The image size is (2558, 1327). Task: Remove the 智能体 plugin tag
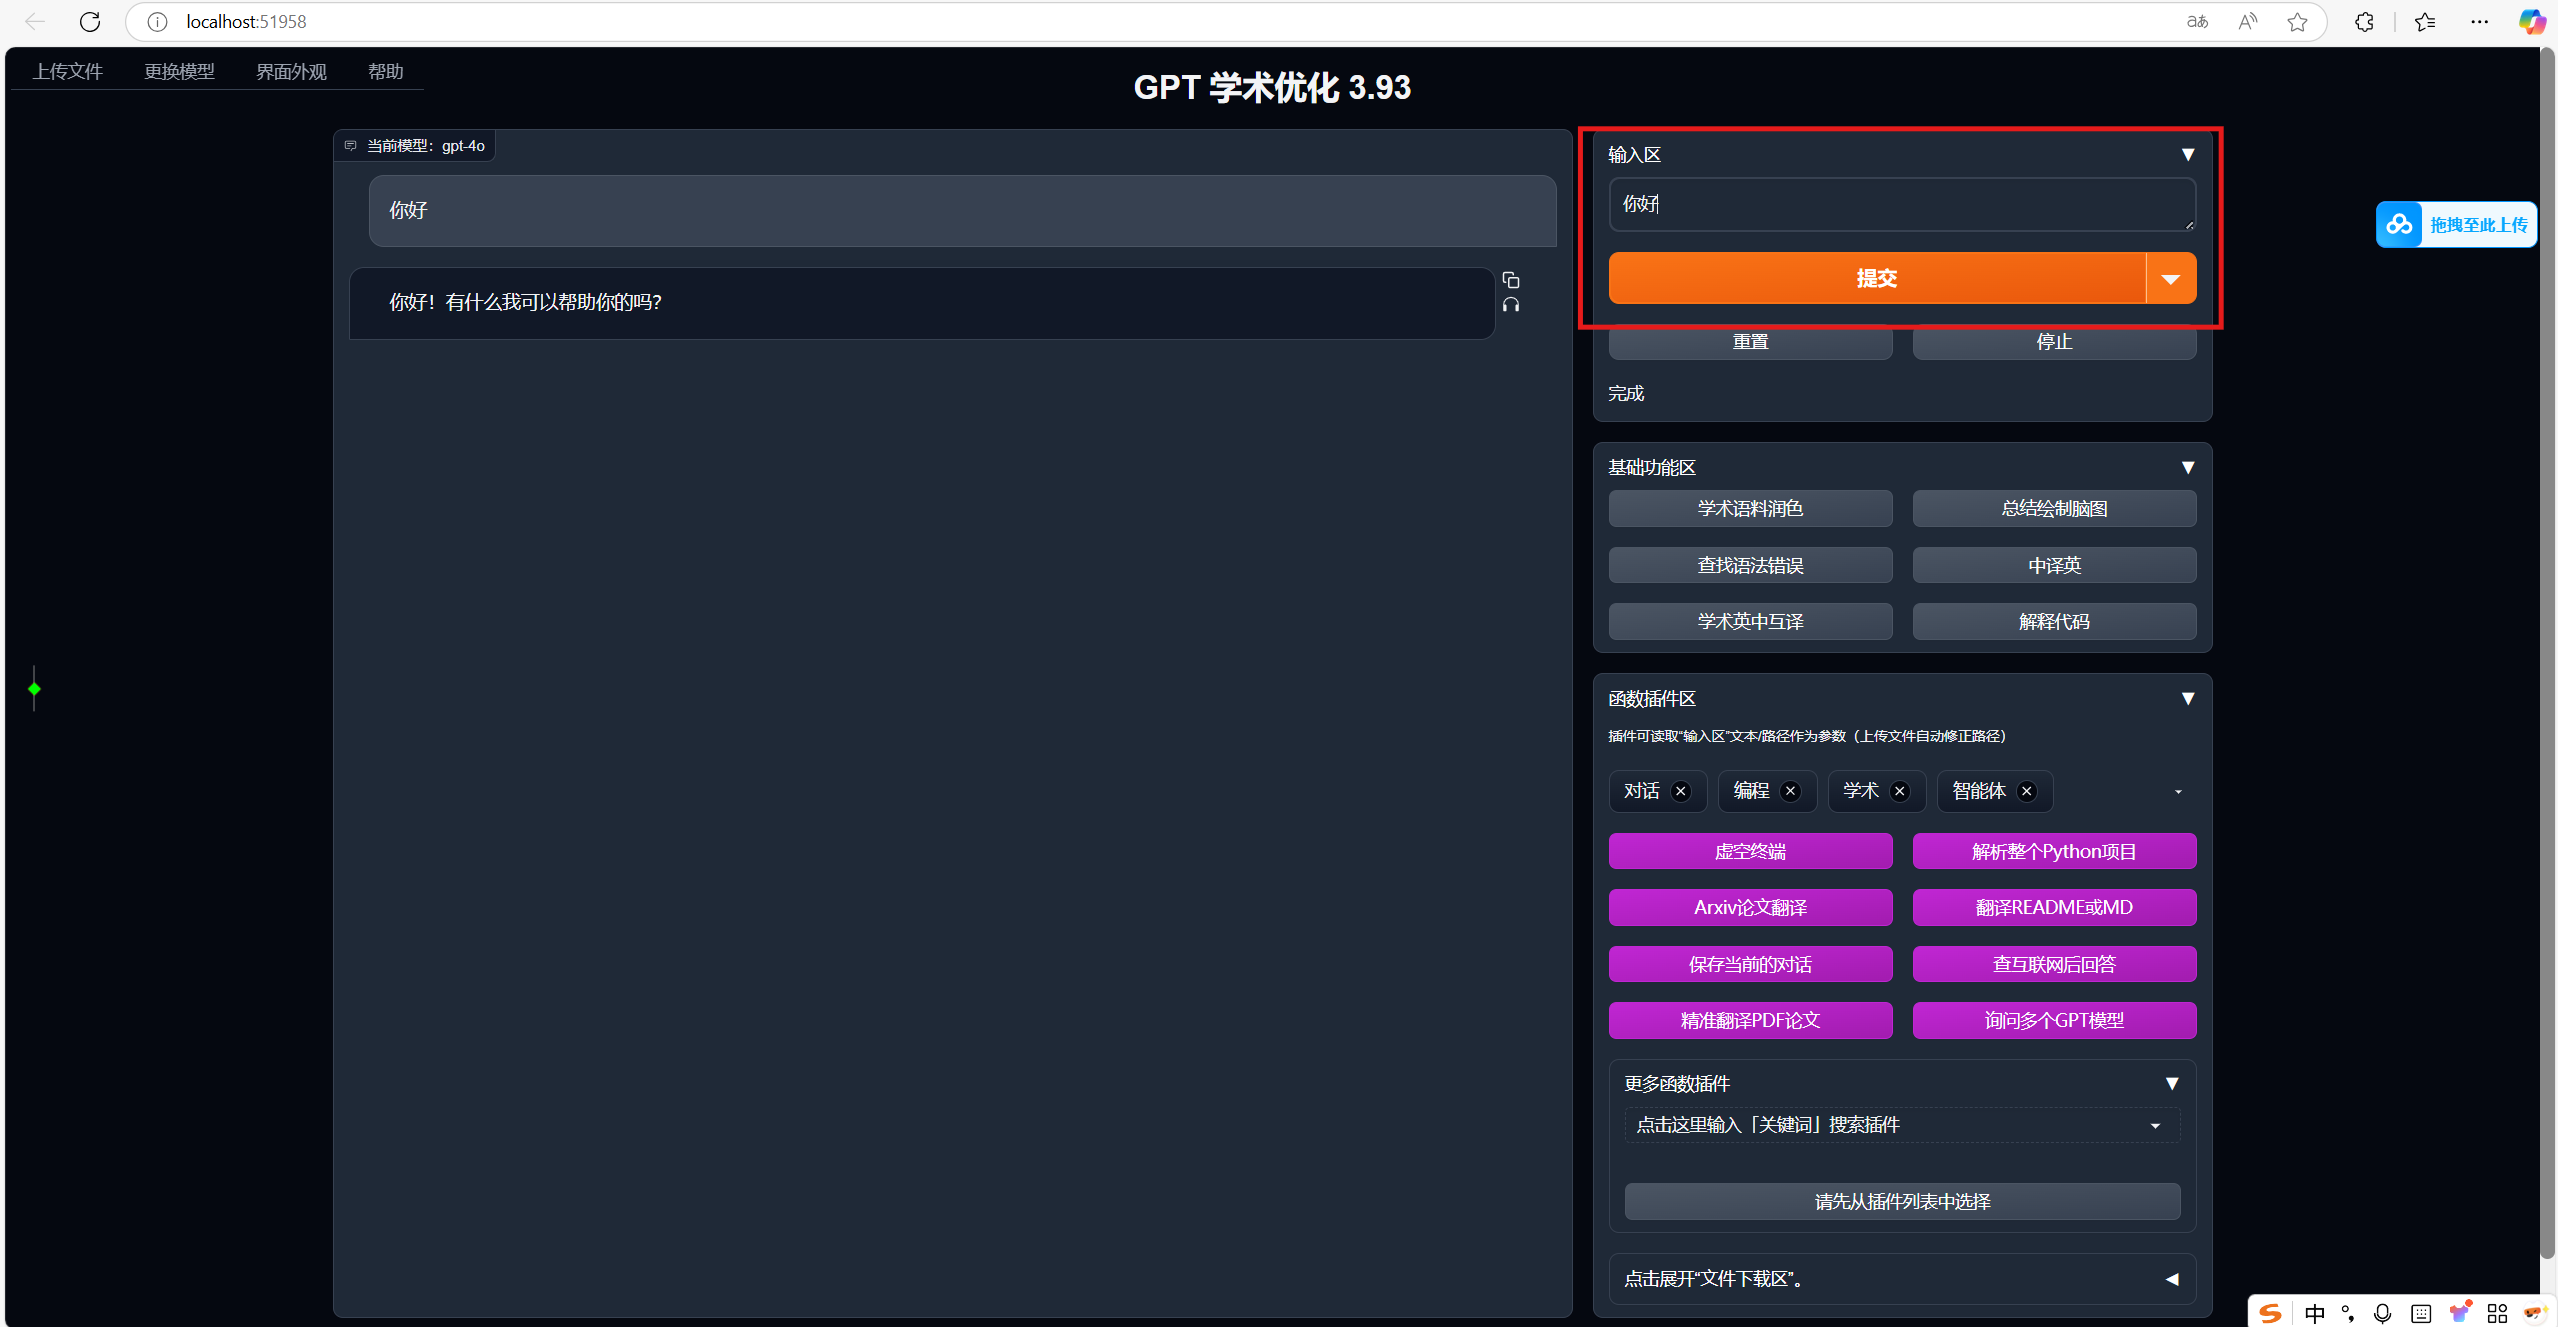click(2027, 791)
